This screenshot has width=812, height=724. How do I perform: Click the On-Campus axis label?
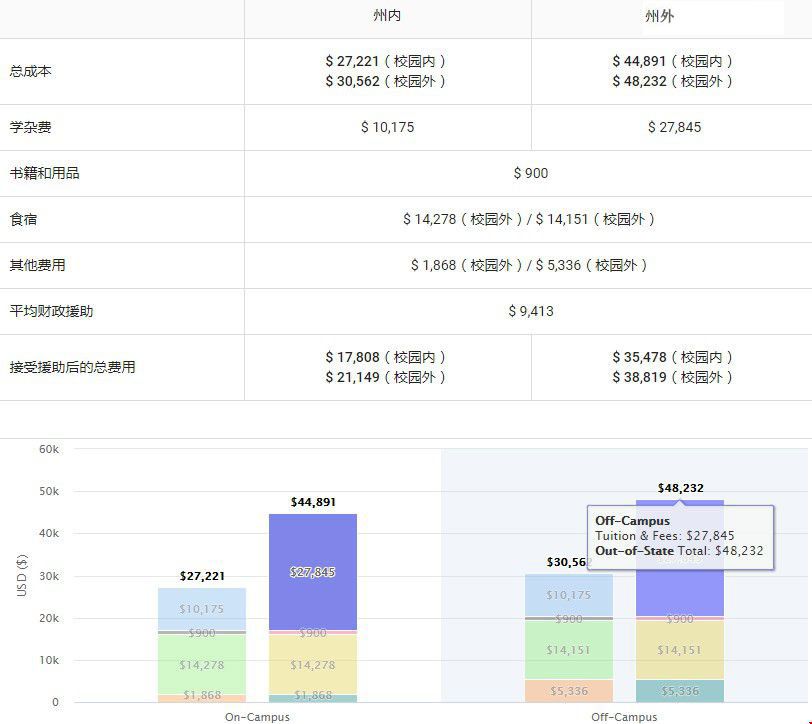tap(257, 717)
